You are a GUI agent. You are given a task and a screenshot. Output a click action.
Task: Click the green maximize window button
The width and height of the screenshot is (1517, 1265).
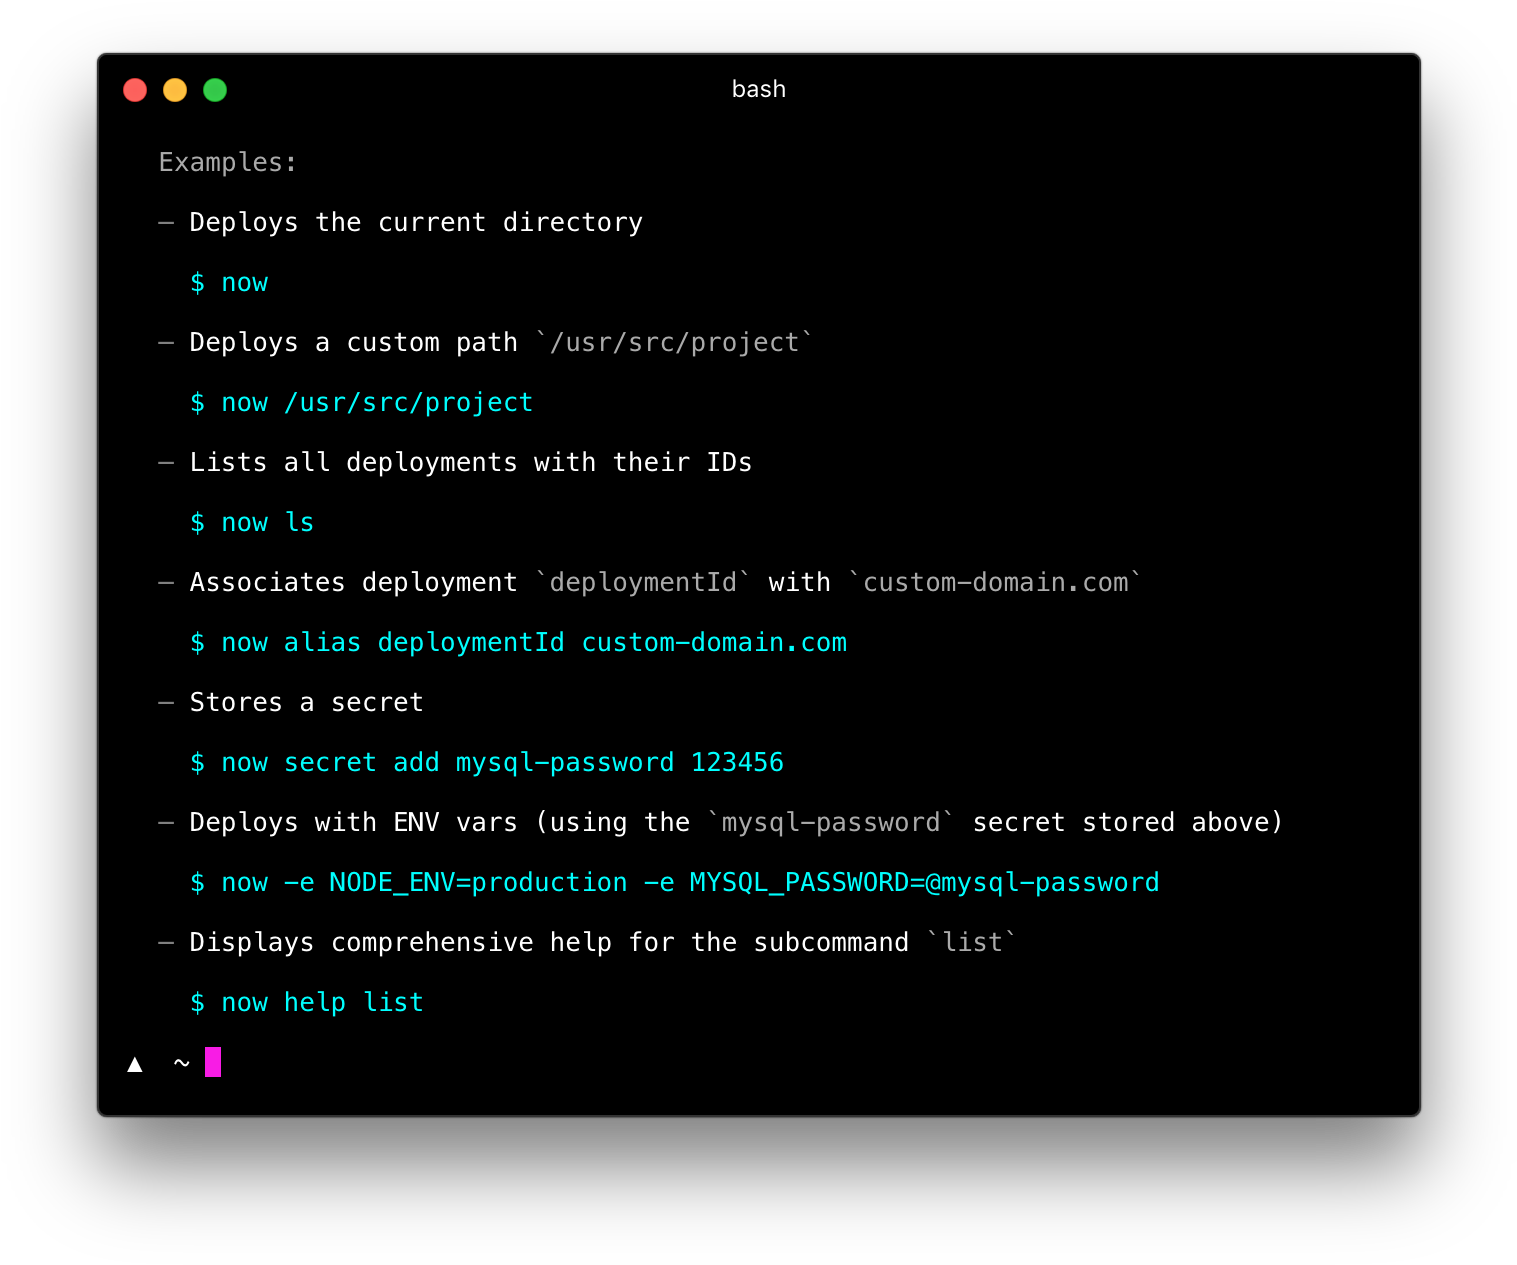(x=215, y=90)
